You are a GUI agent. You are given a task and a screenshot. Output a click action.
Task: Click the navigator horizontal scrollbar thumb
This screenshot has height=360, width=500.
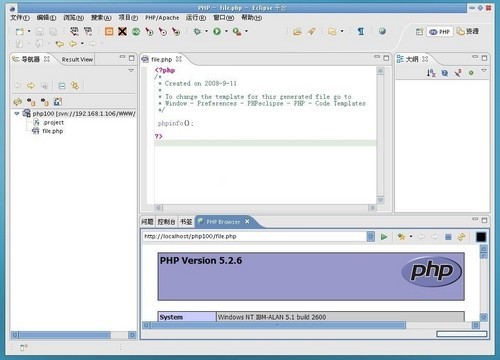coord(65,335)
